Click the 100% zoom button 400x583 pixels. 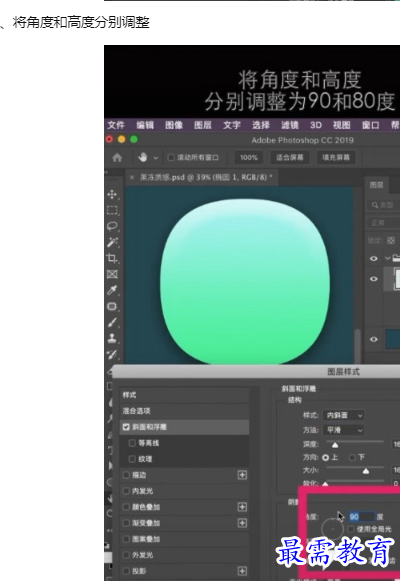[x=249, y=158]
